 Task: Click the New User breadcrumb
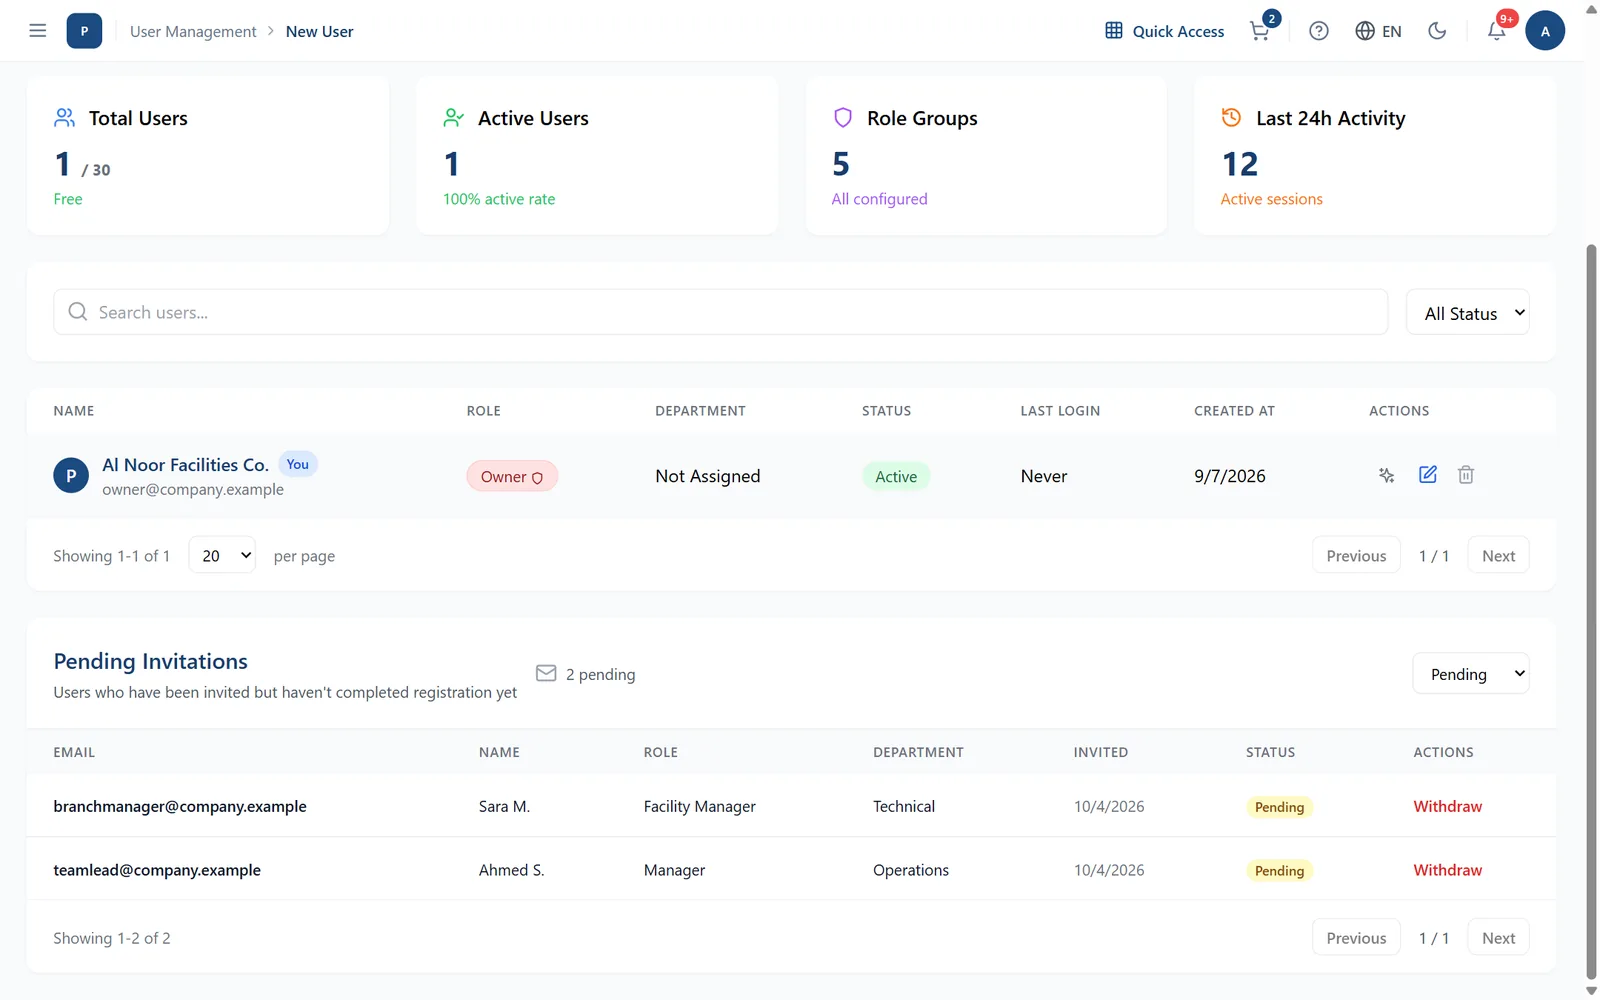coord(319,31)
